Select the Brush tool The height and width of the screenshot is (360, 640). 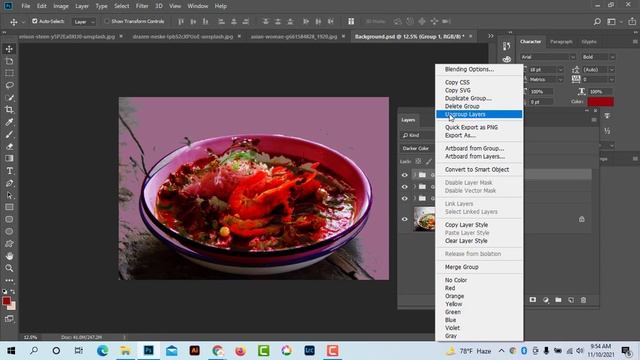coord(9,134)
